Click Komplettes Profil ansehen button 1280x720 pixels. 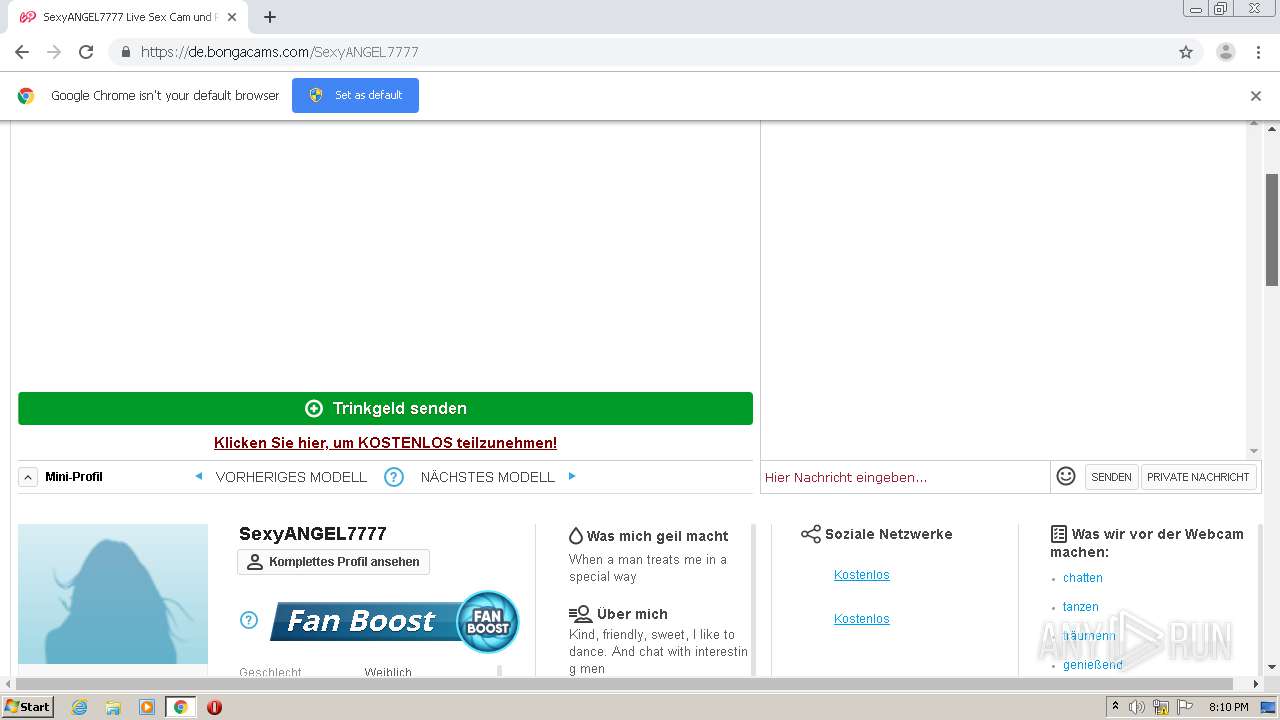pyautogui.click(x=333, y=562)
